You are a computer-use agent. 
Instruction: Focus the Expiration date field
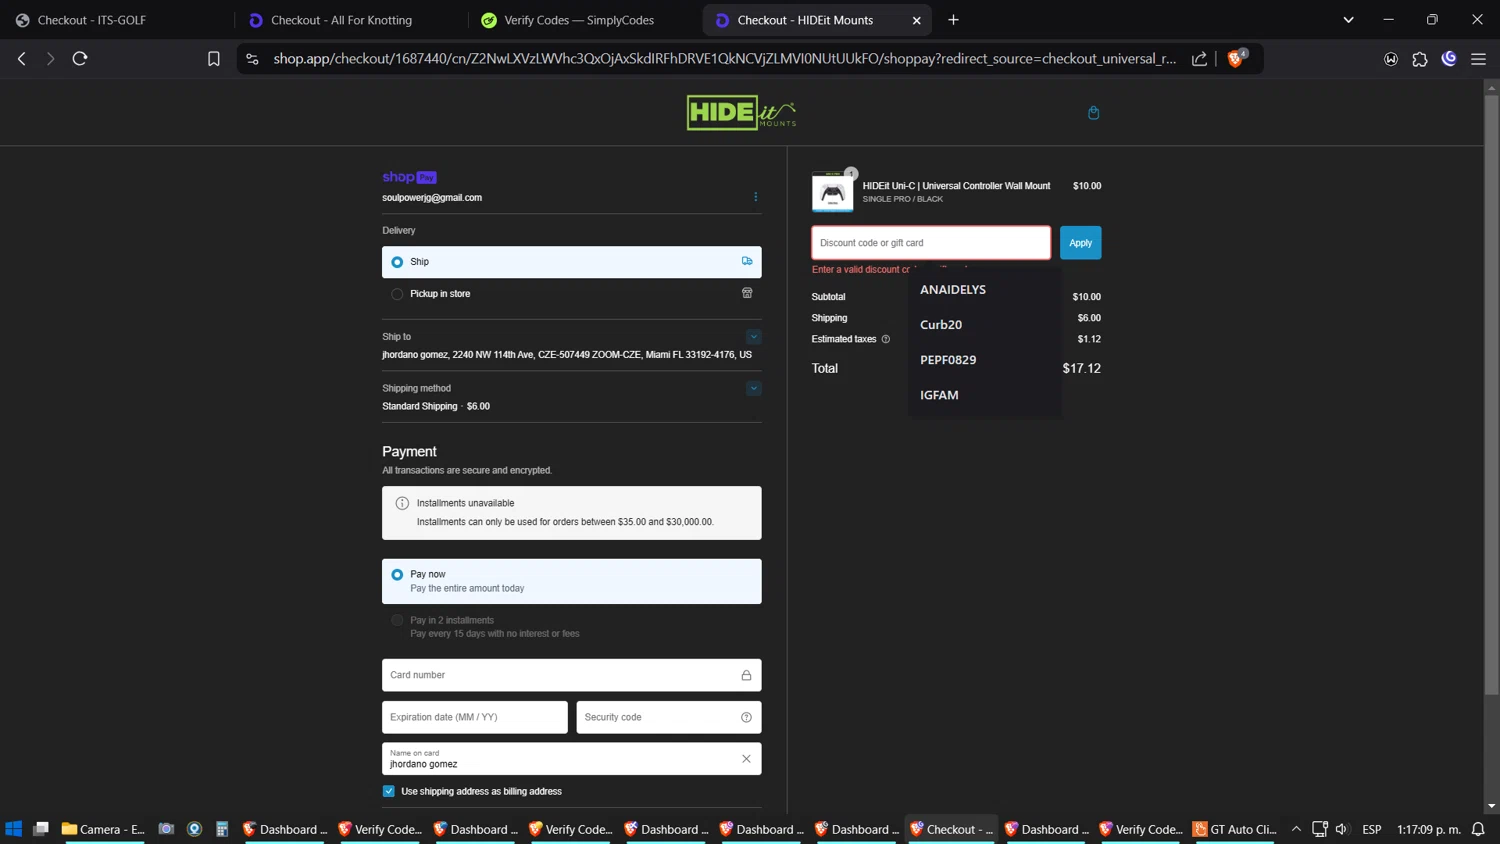pos(475,717)
